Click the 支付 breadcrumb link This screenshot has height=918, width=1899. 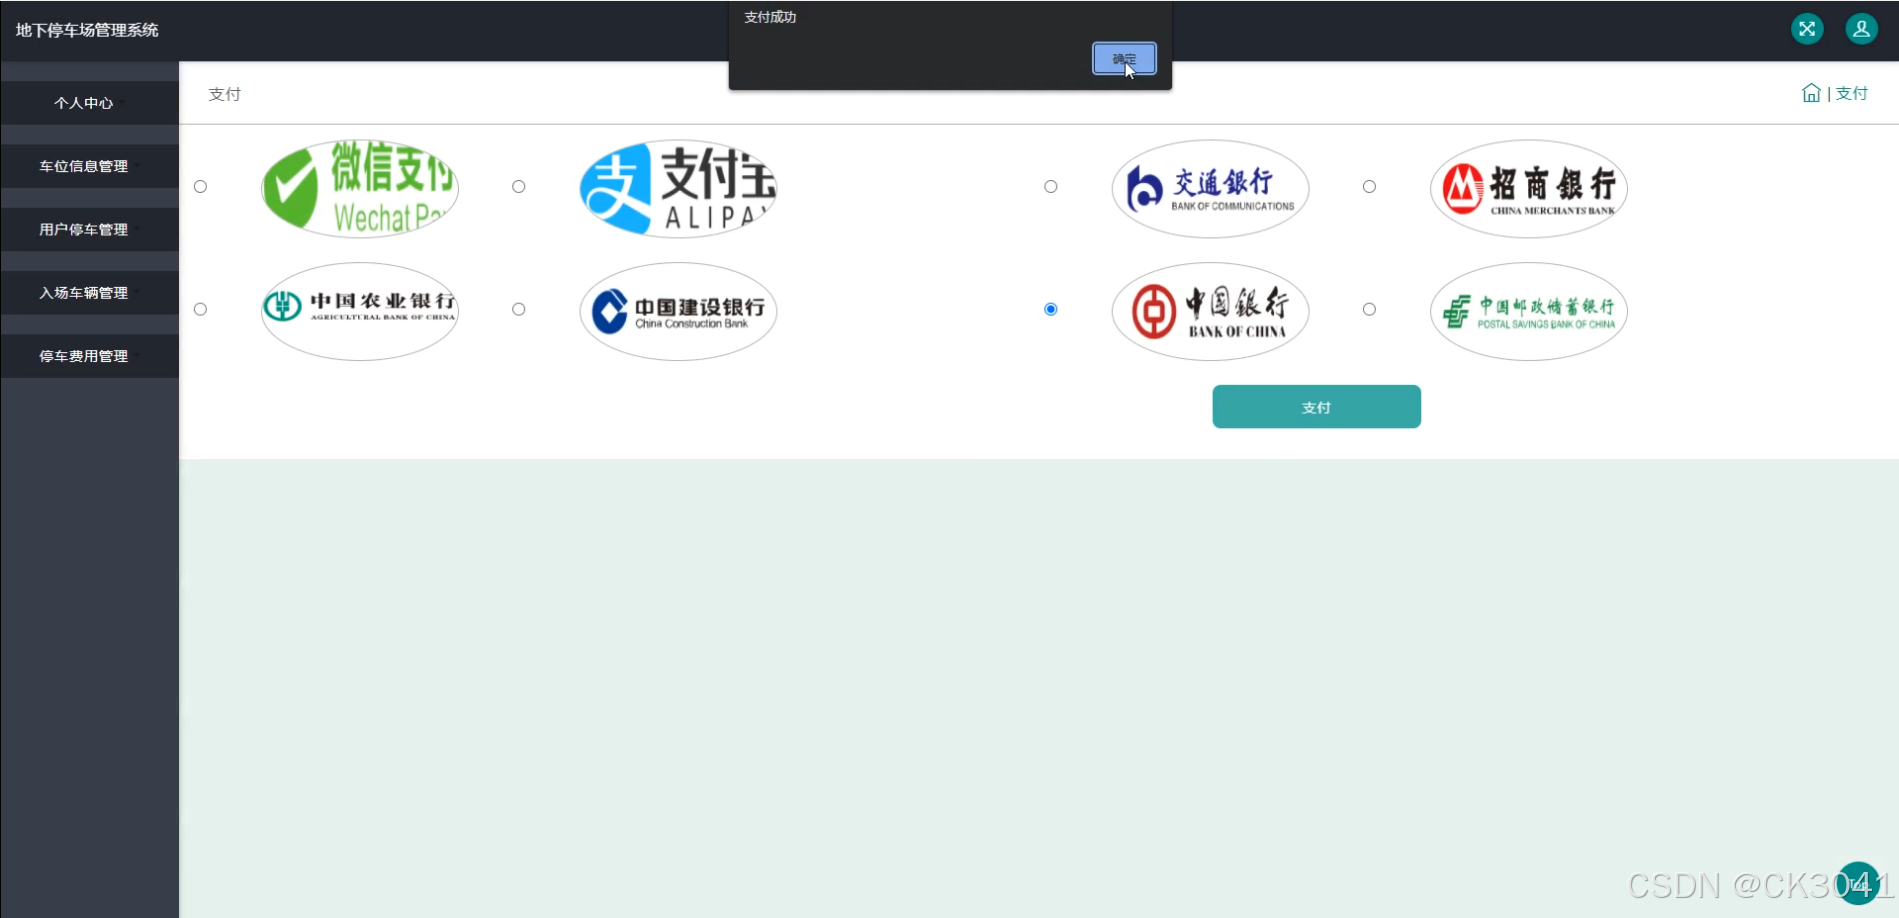(x=1851, y=93)
